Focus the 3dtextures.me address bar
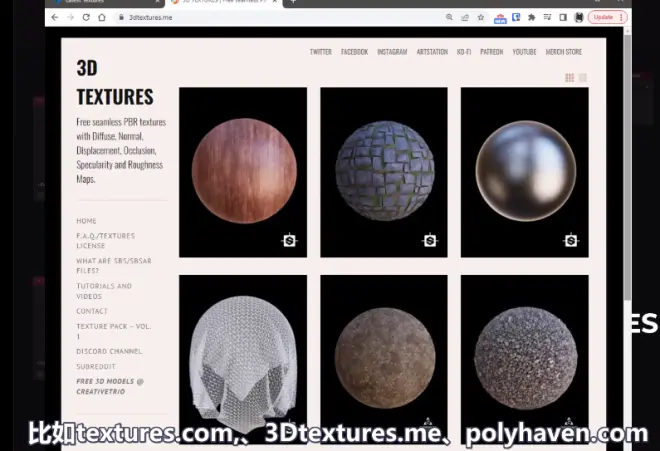The image size is (660, 451). click(278, 17)
